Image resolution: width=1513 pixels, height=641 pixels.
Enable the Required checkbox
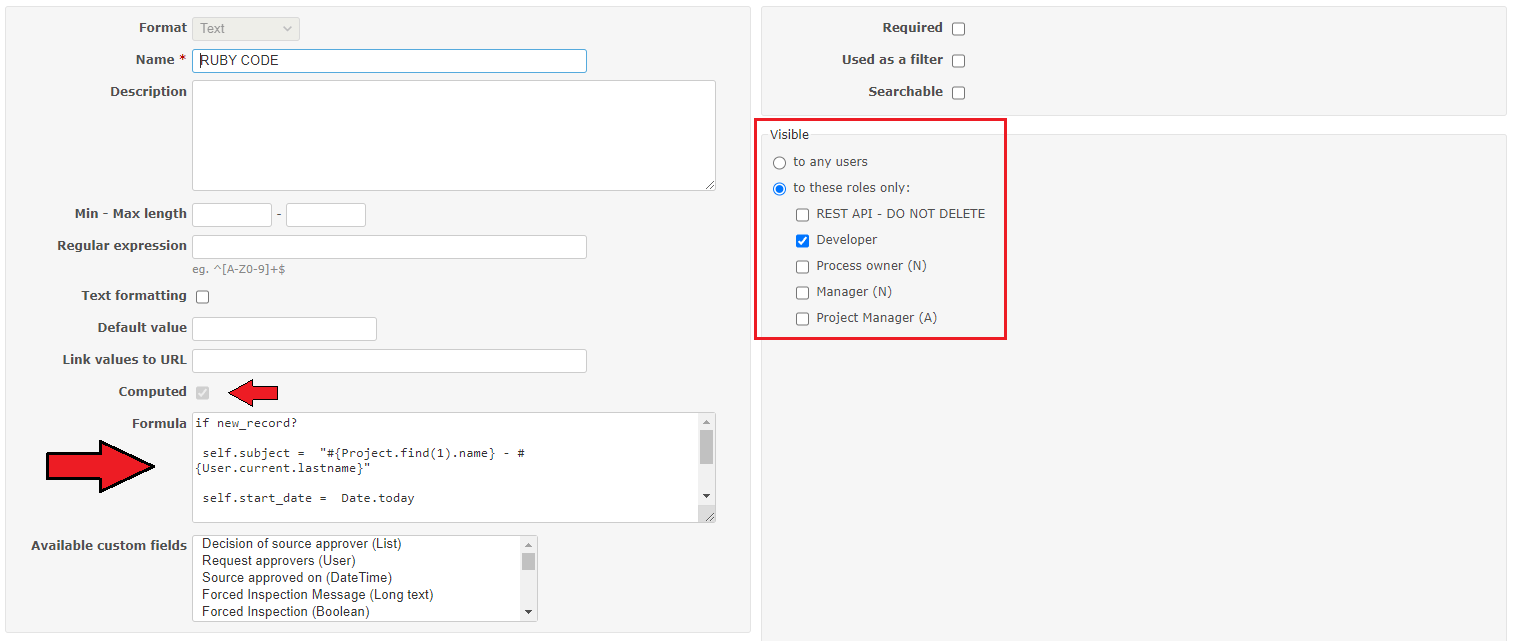(x=958, y=28)
